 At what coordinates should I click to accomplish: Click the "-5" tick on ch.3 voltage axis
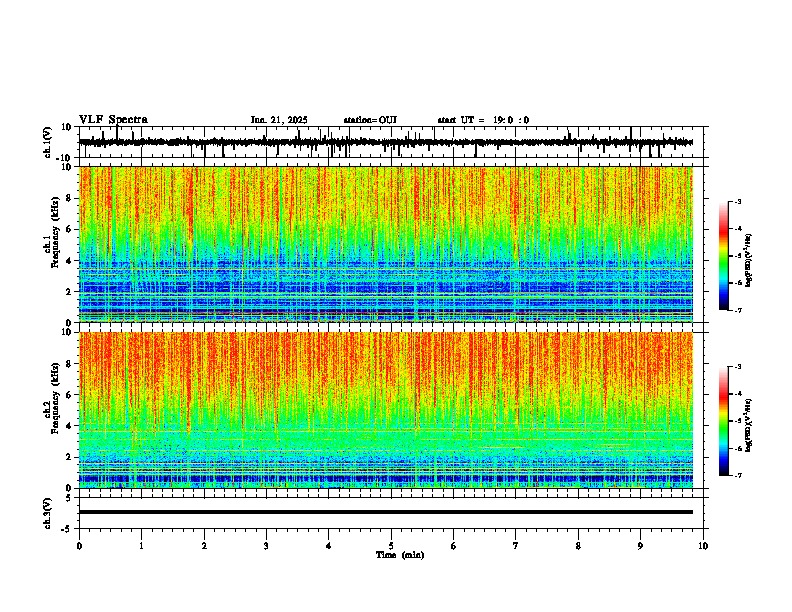(67, 529)
